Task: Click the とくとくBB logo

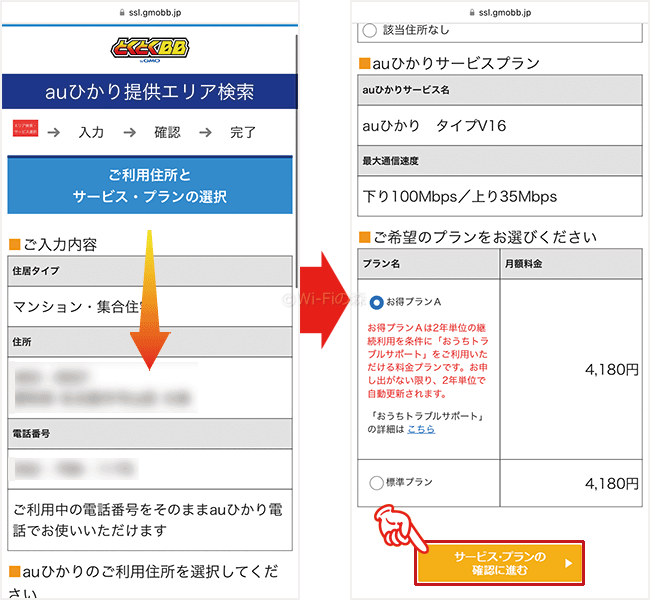Action: tap(150, 50)
